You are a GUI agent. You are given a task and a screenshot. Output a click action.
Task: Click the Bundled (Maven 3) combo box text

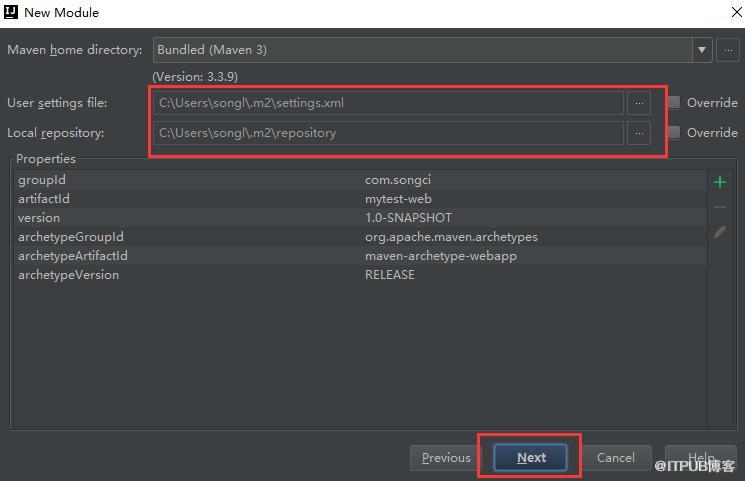coord(212,50)
